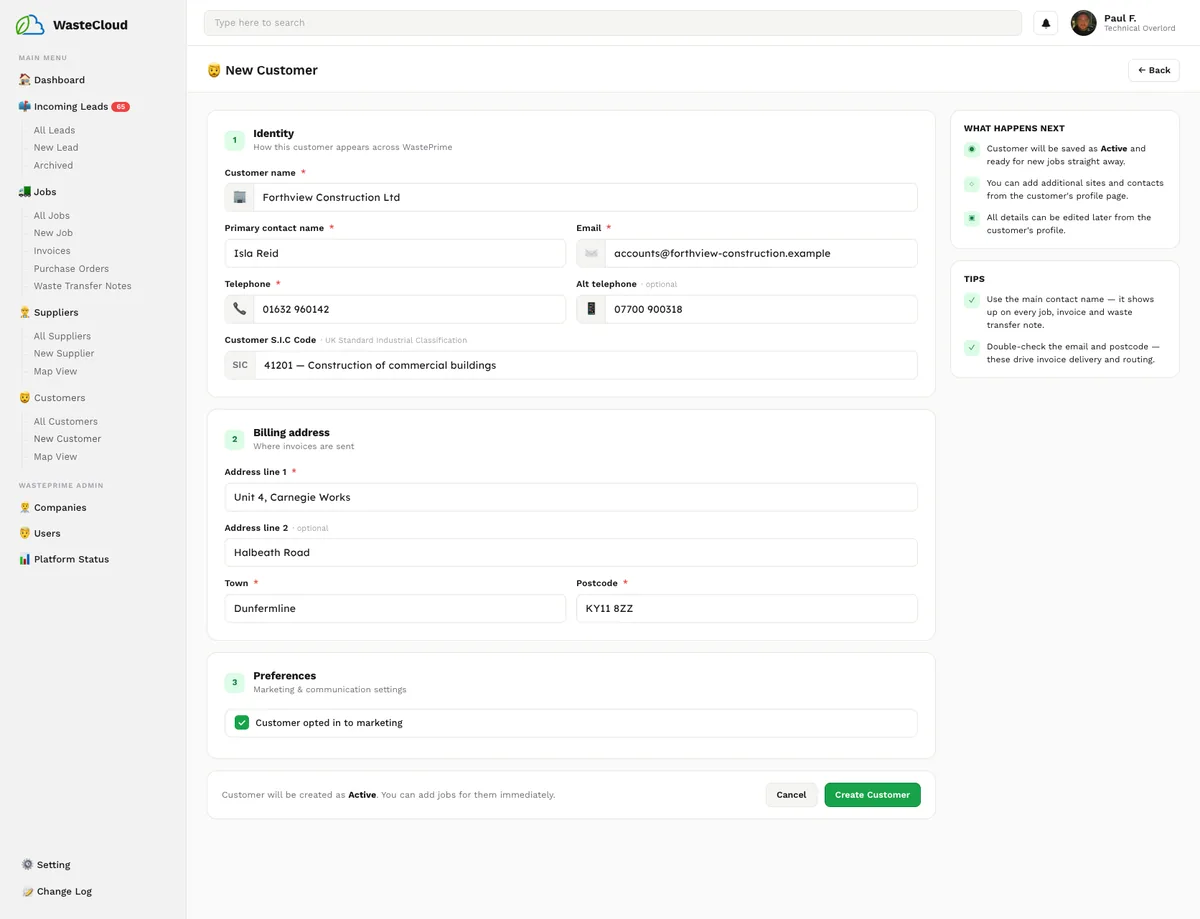
Task: Click the Town input field
Action: point(395,609)
